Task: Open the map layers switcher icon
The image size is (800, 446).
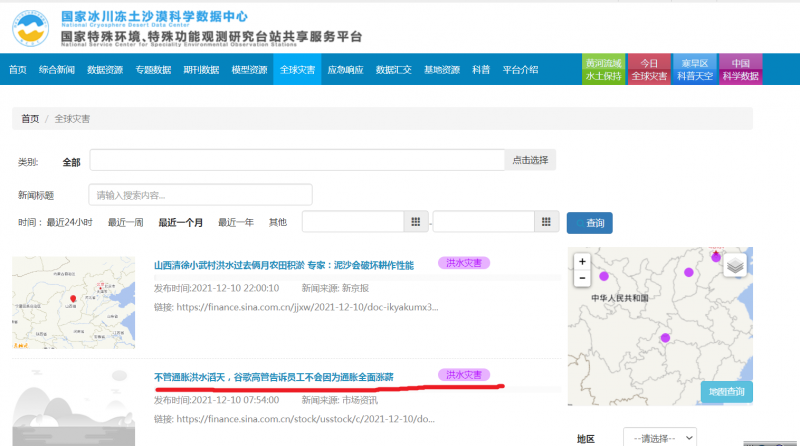Action: [734, 265]
